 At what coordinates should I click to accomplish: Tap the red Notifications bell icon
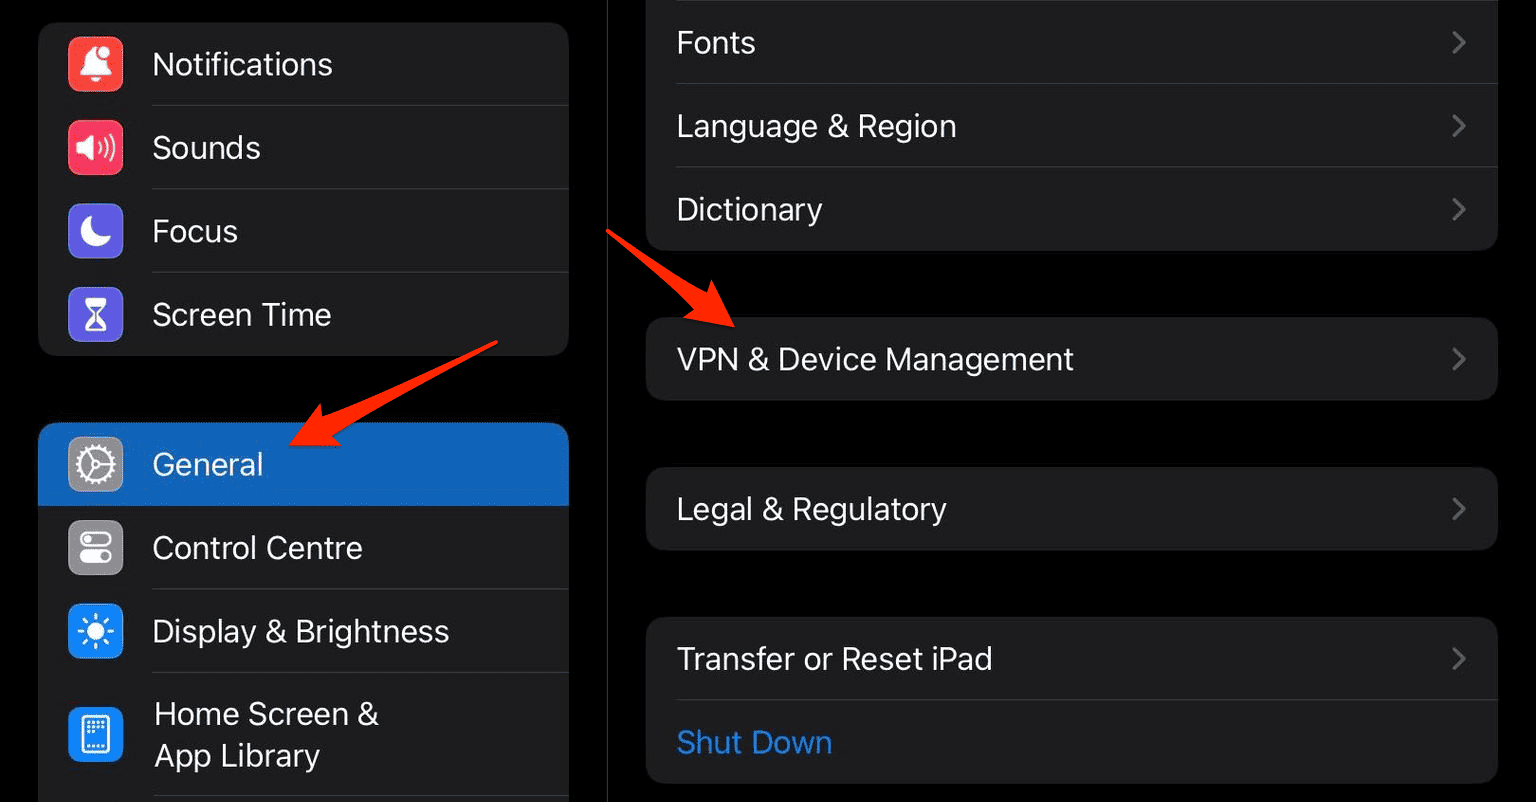tap(96, 64)
